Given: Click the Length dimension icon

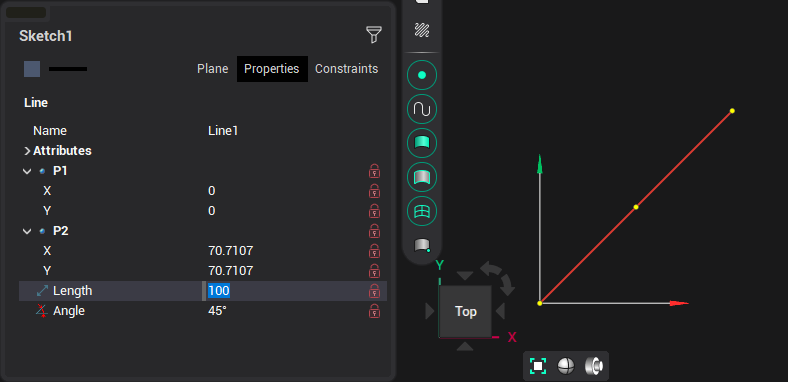Looking at the screenshot, I should pos(42,291).
